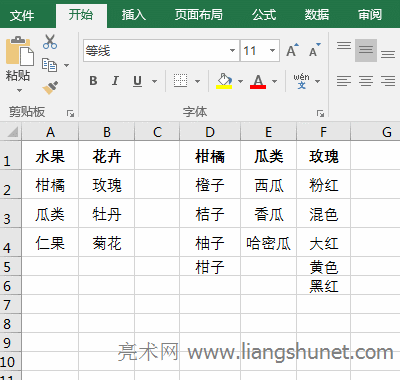Select row 1 header
The image size is (400, 380).
pos(11,156)
